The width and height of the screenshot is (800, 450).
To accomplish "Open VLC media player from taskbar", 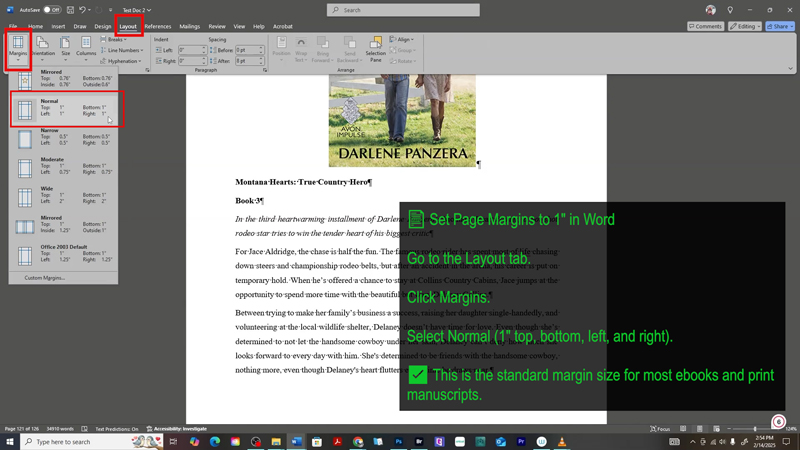I will tap(562, 442).
